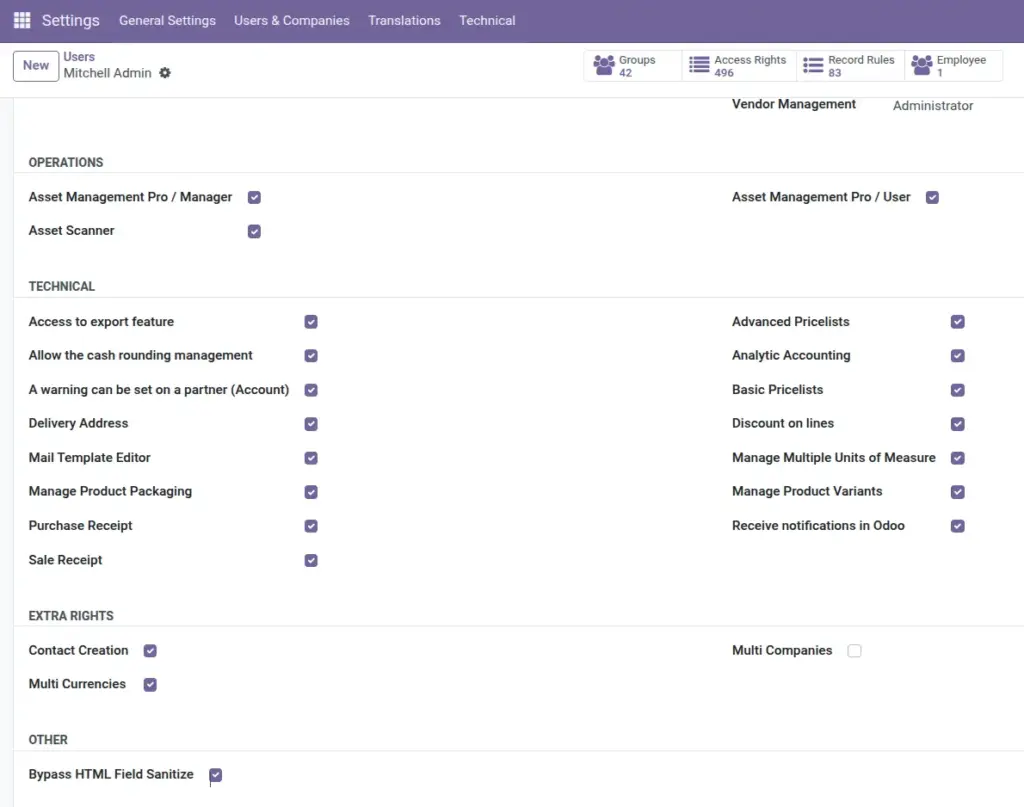Open Employee 1 stat button
Viewport: 1024px width, 807px height.
tap(953, 66)
